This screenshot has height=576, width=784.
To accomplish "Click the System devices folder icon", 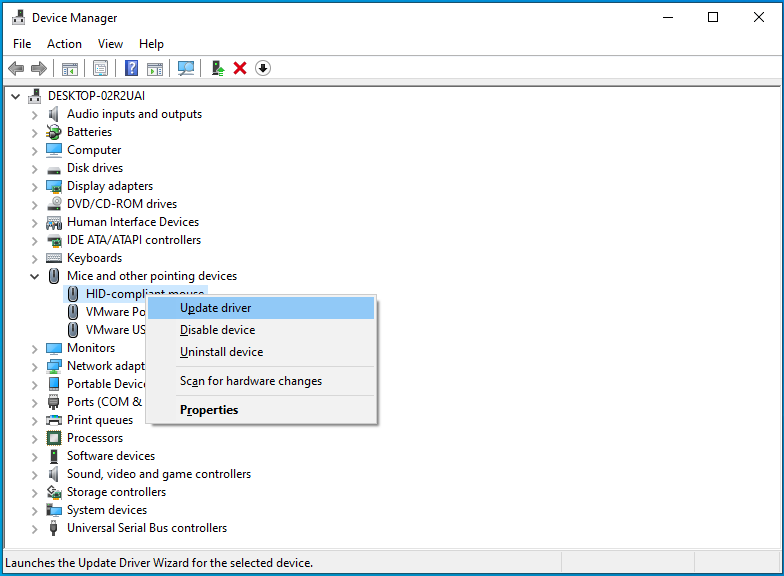I will (x=54, y=510).
